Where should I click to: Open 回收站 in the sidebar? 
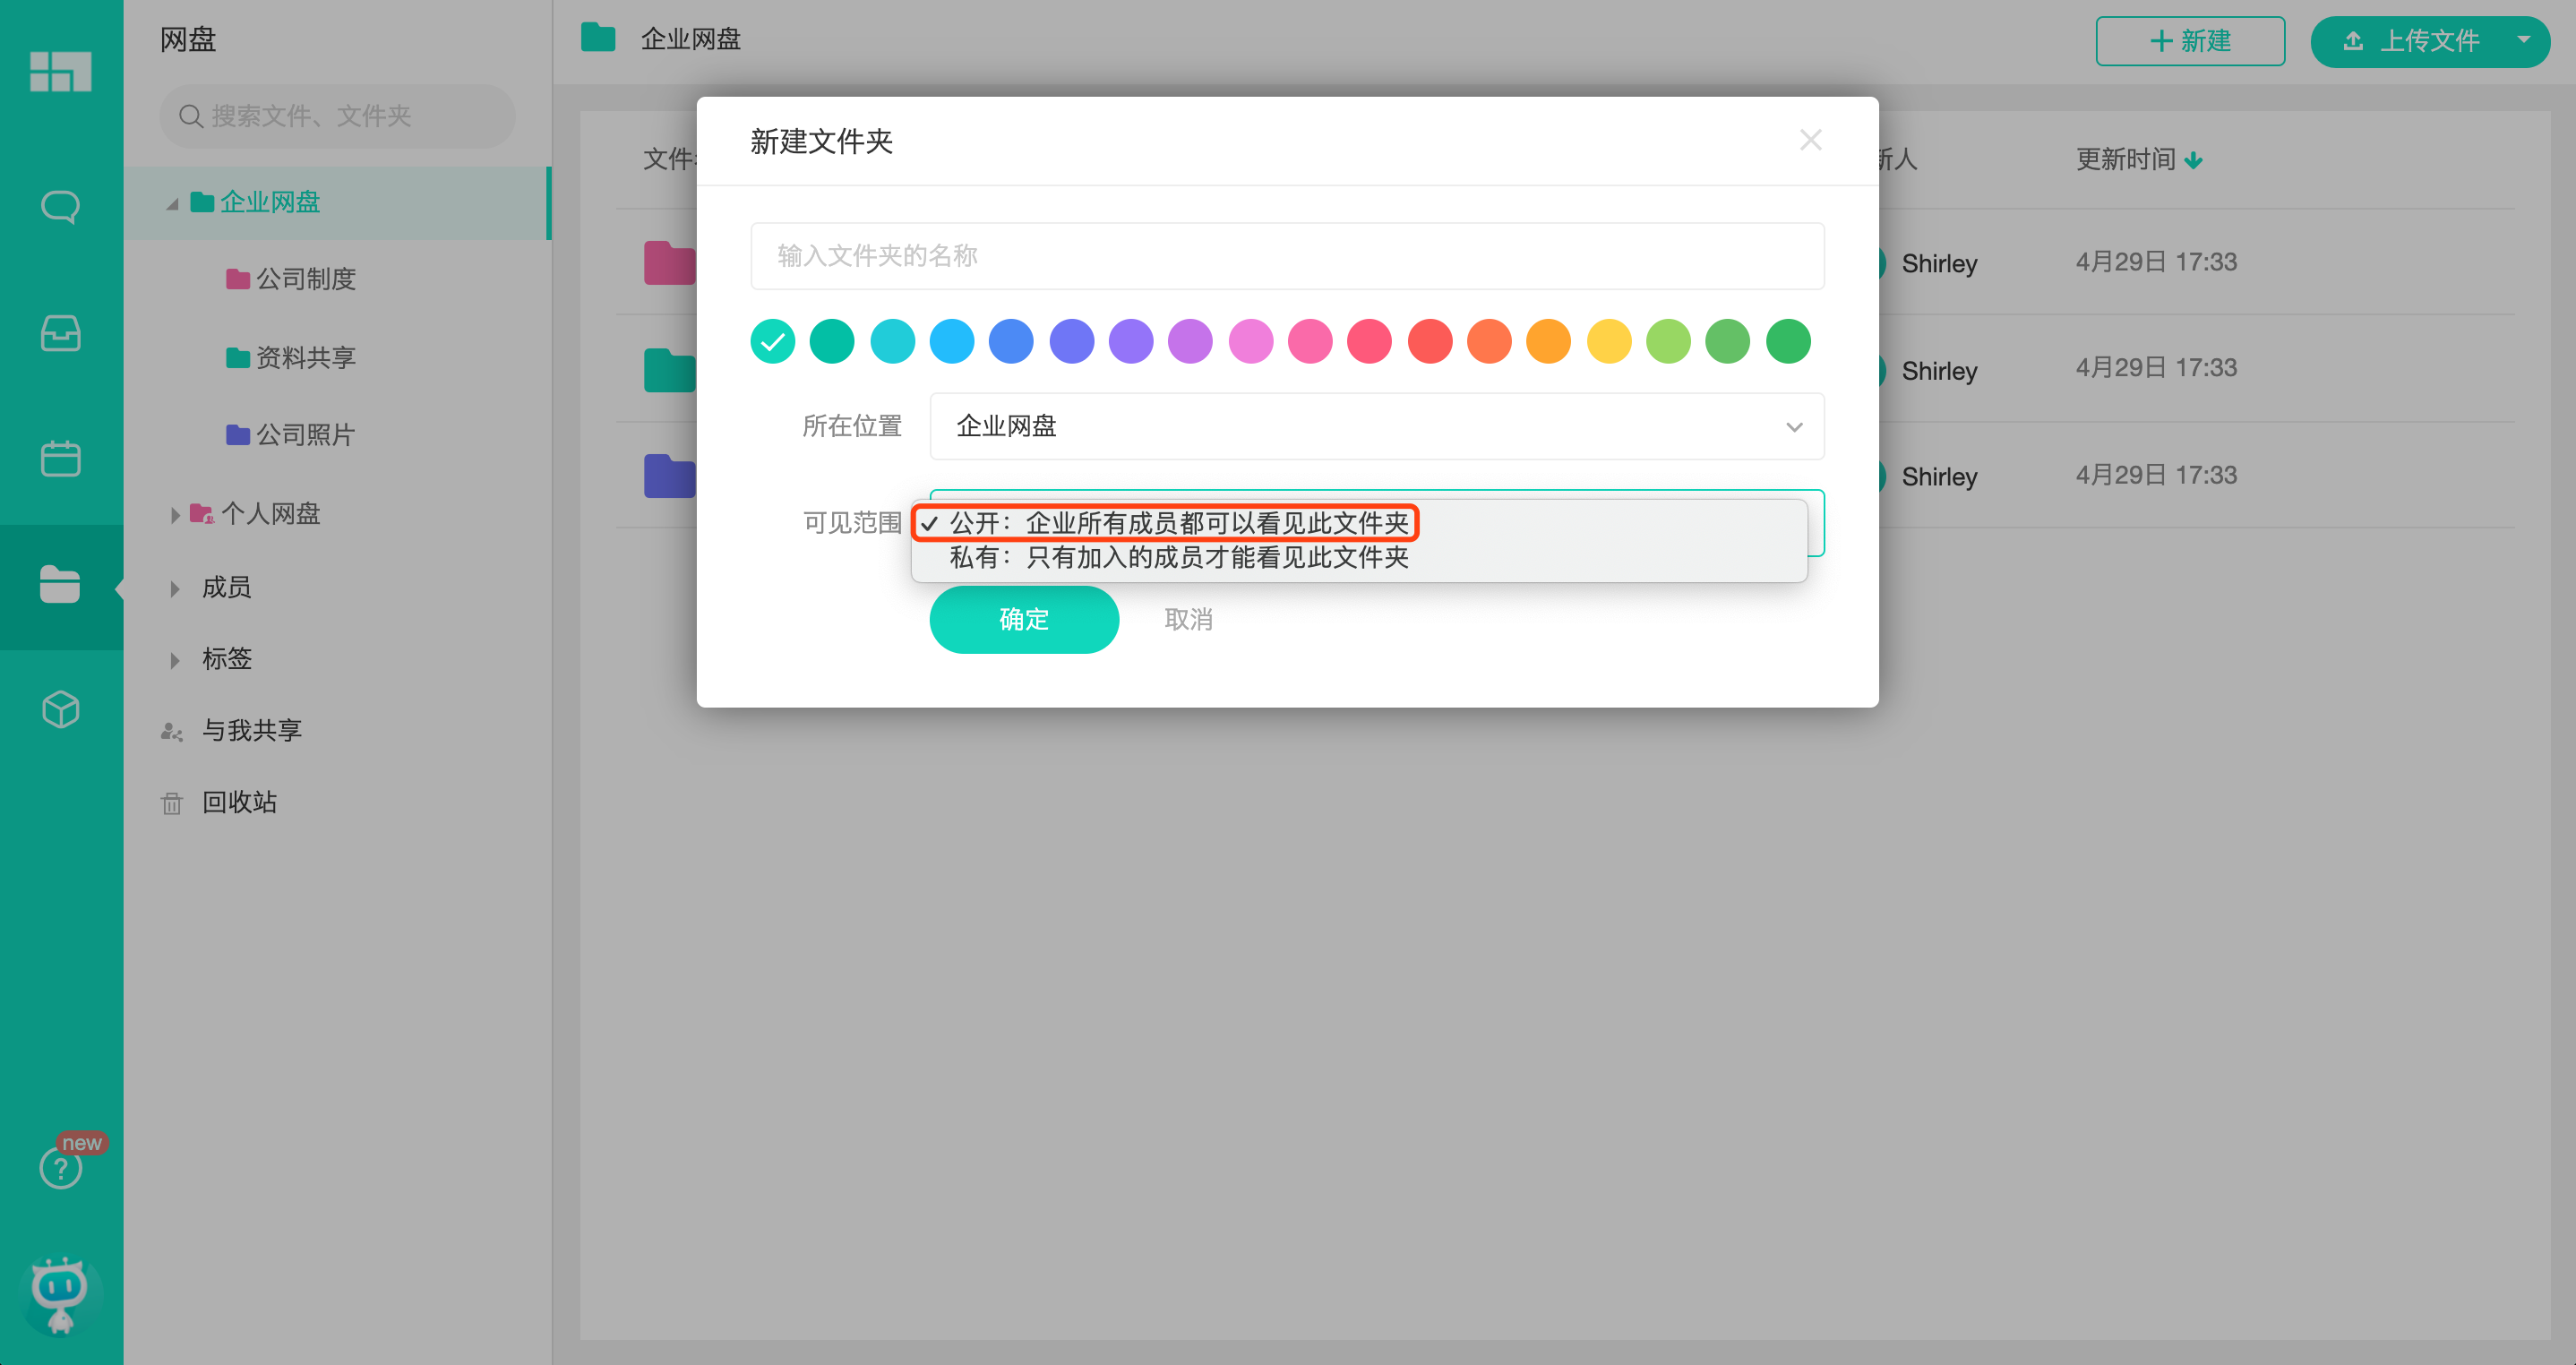238,802
